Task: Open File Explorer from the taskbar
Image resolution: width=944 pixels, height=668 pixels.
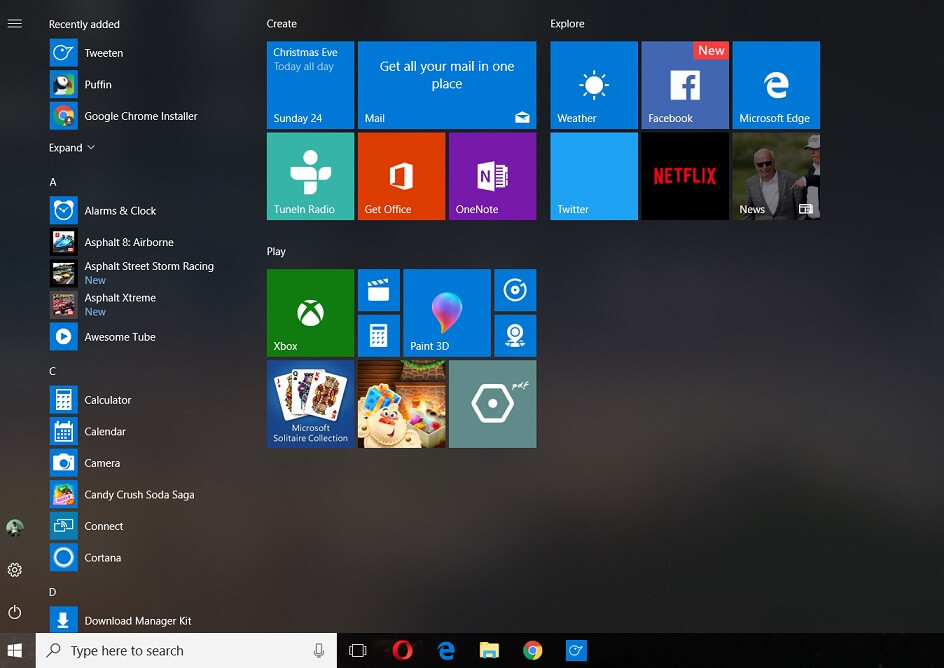Action: [x=489, y=651]
